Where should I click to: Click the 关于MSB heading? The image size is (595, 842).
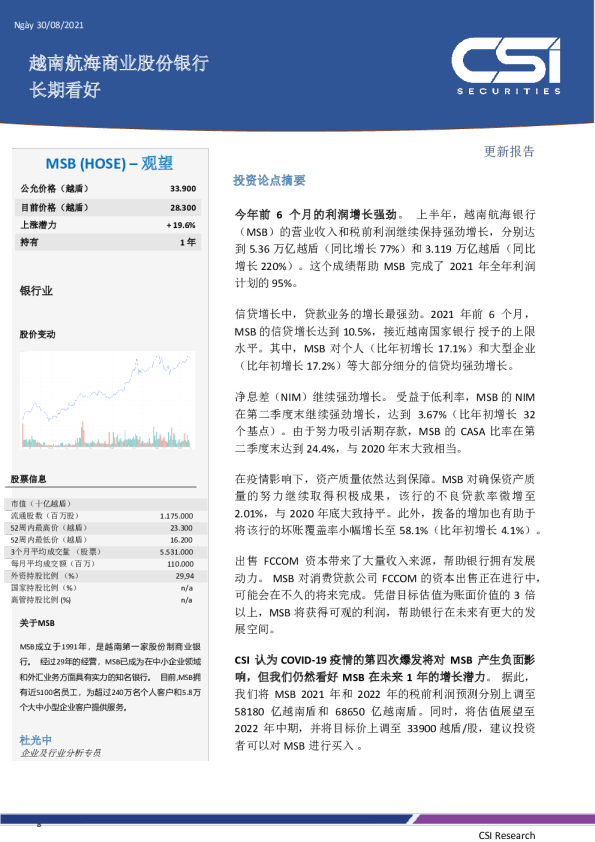(x=37, y=623)
